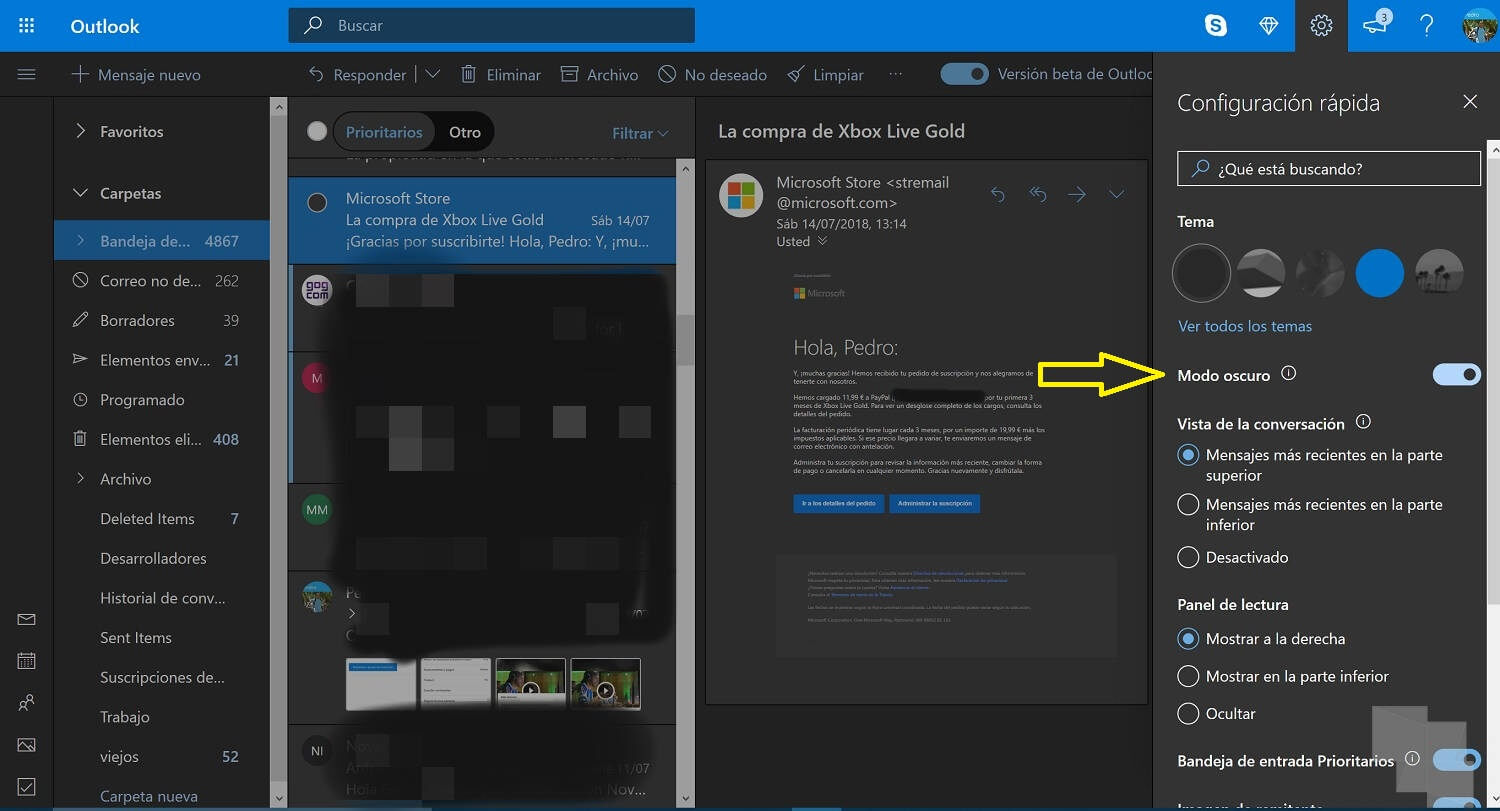Click the Reply arrow in message header
Viewport: 1500px width, 811px height.
(997, 195)
